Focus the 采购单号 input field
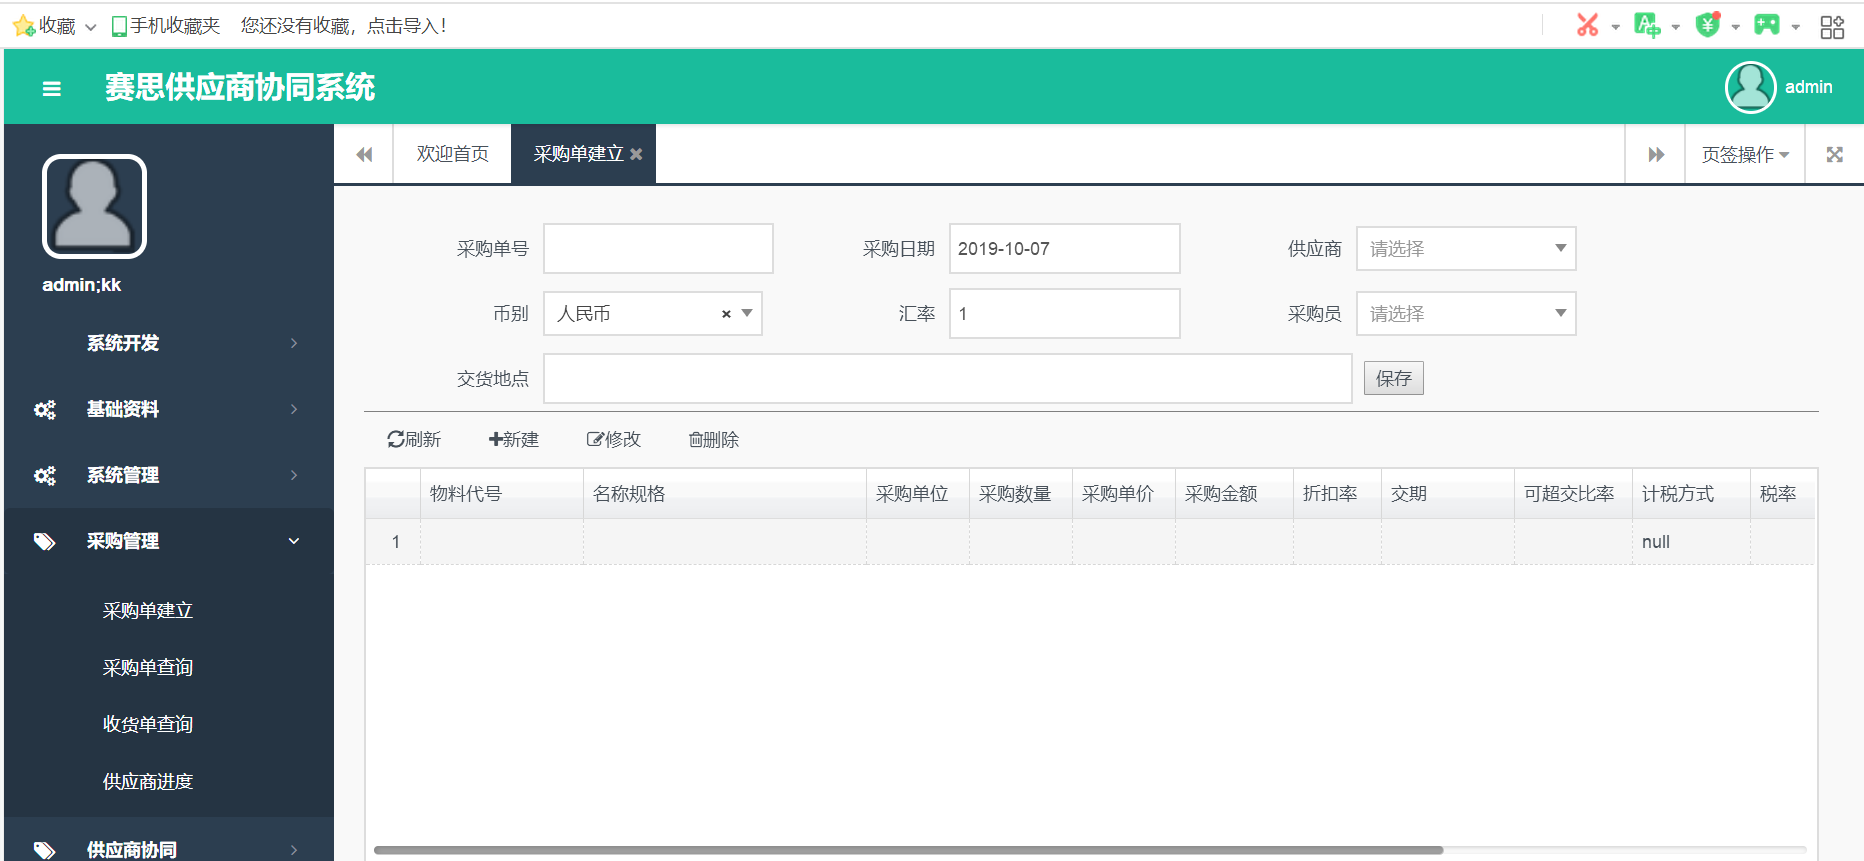 pos(658,249)
